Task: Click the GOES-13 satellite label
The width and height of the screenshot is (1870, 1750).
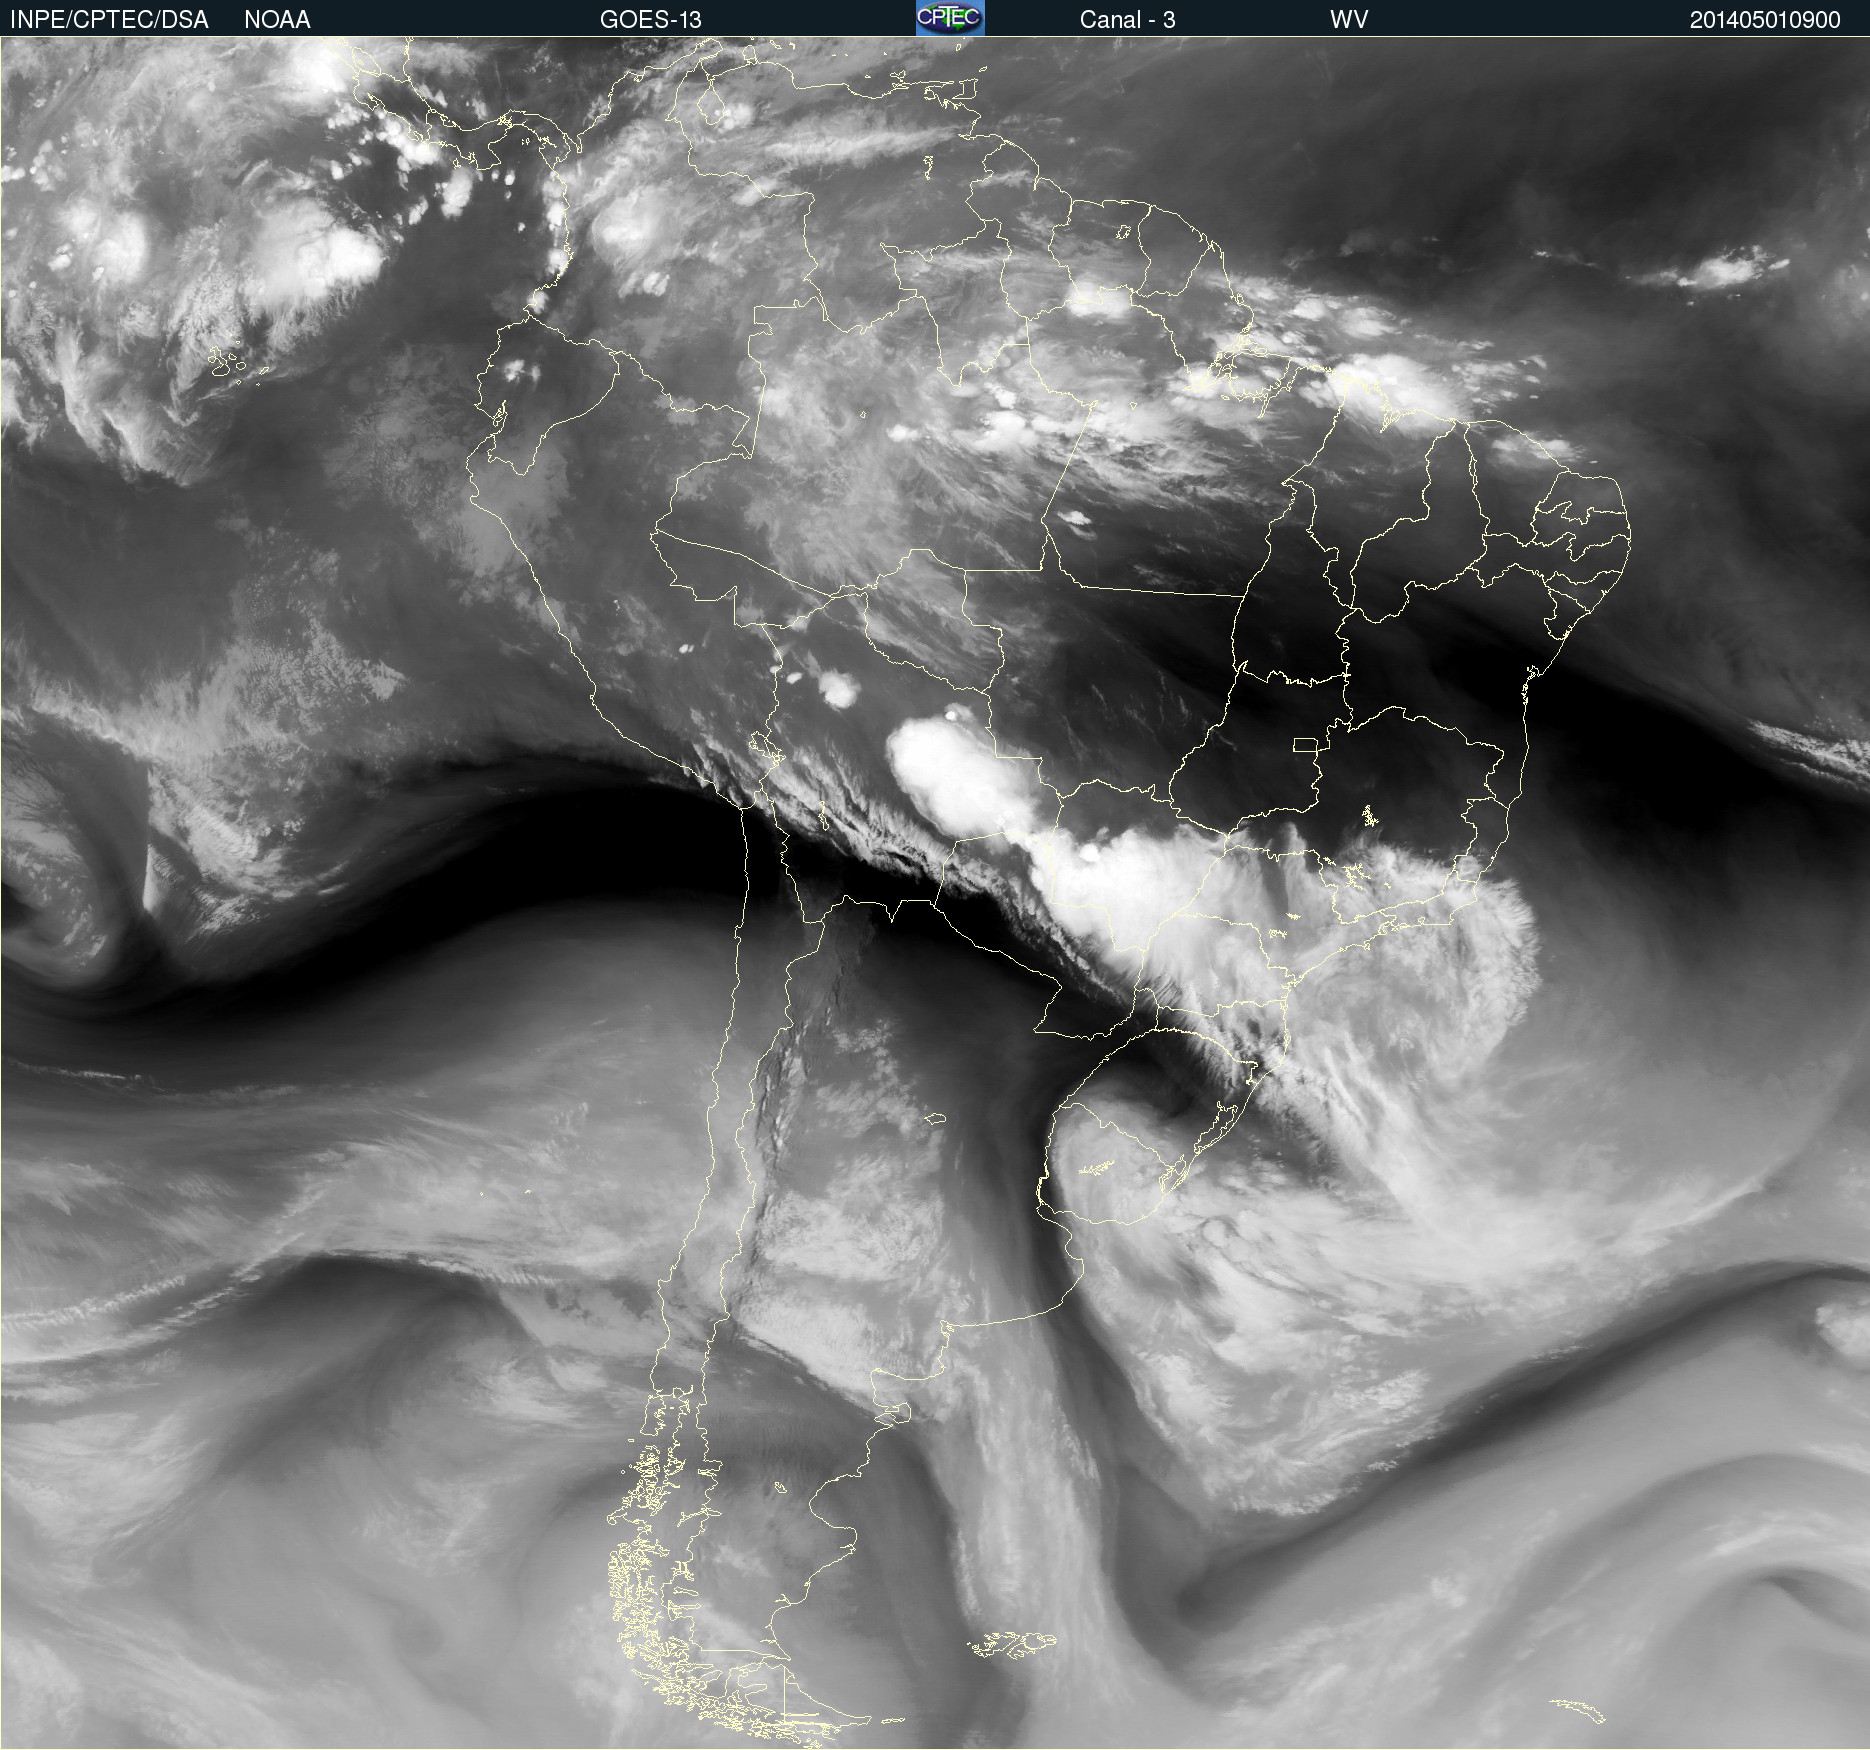Action: [x=651, y=20]
